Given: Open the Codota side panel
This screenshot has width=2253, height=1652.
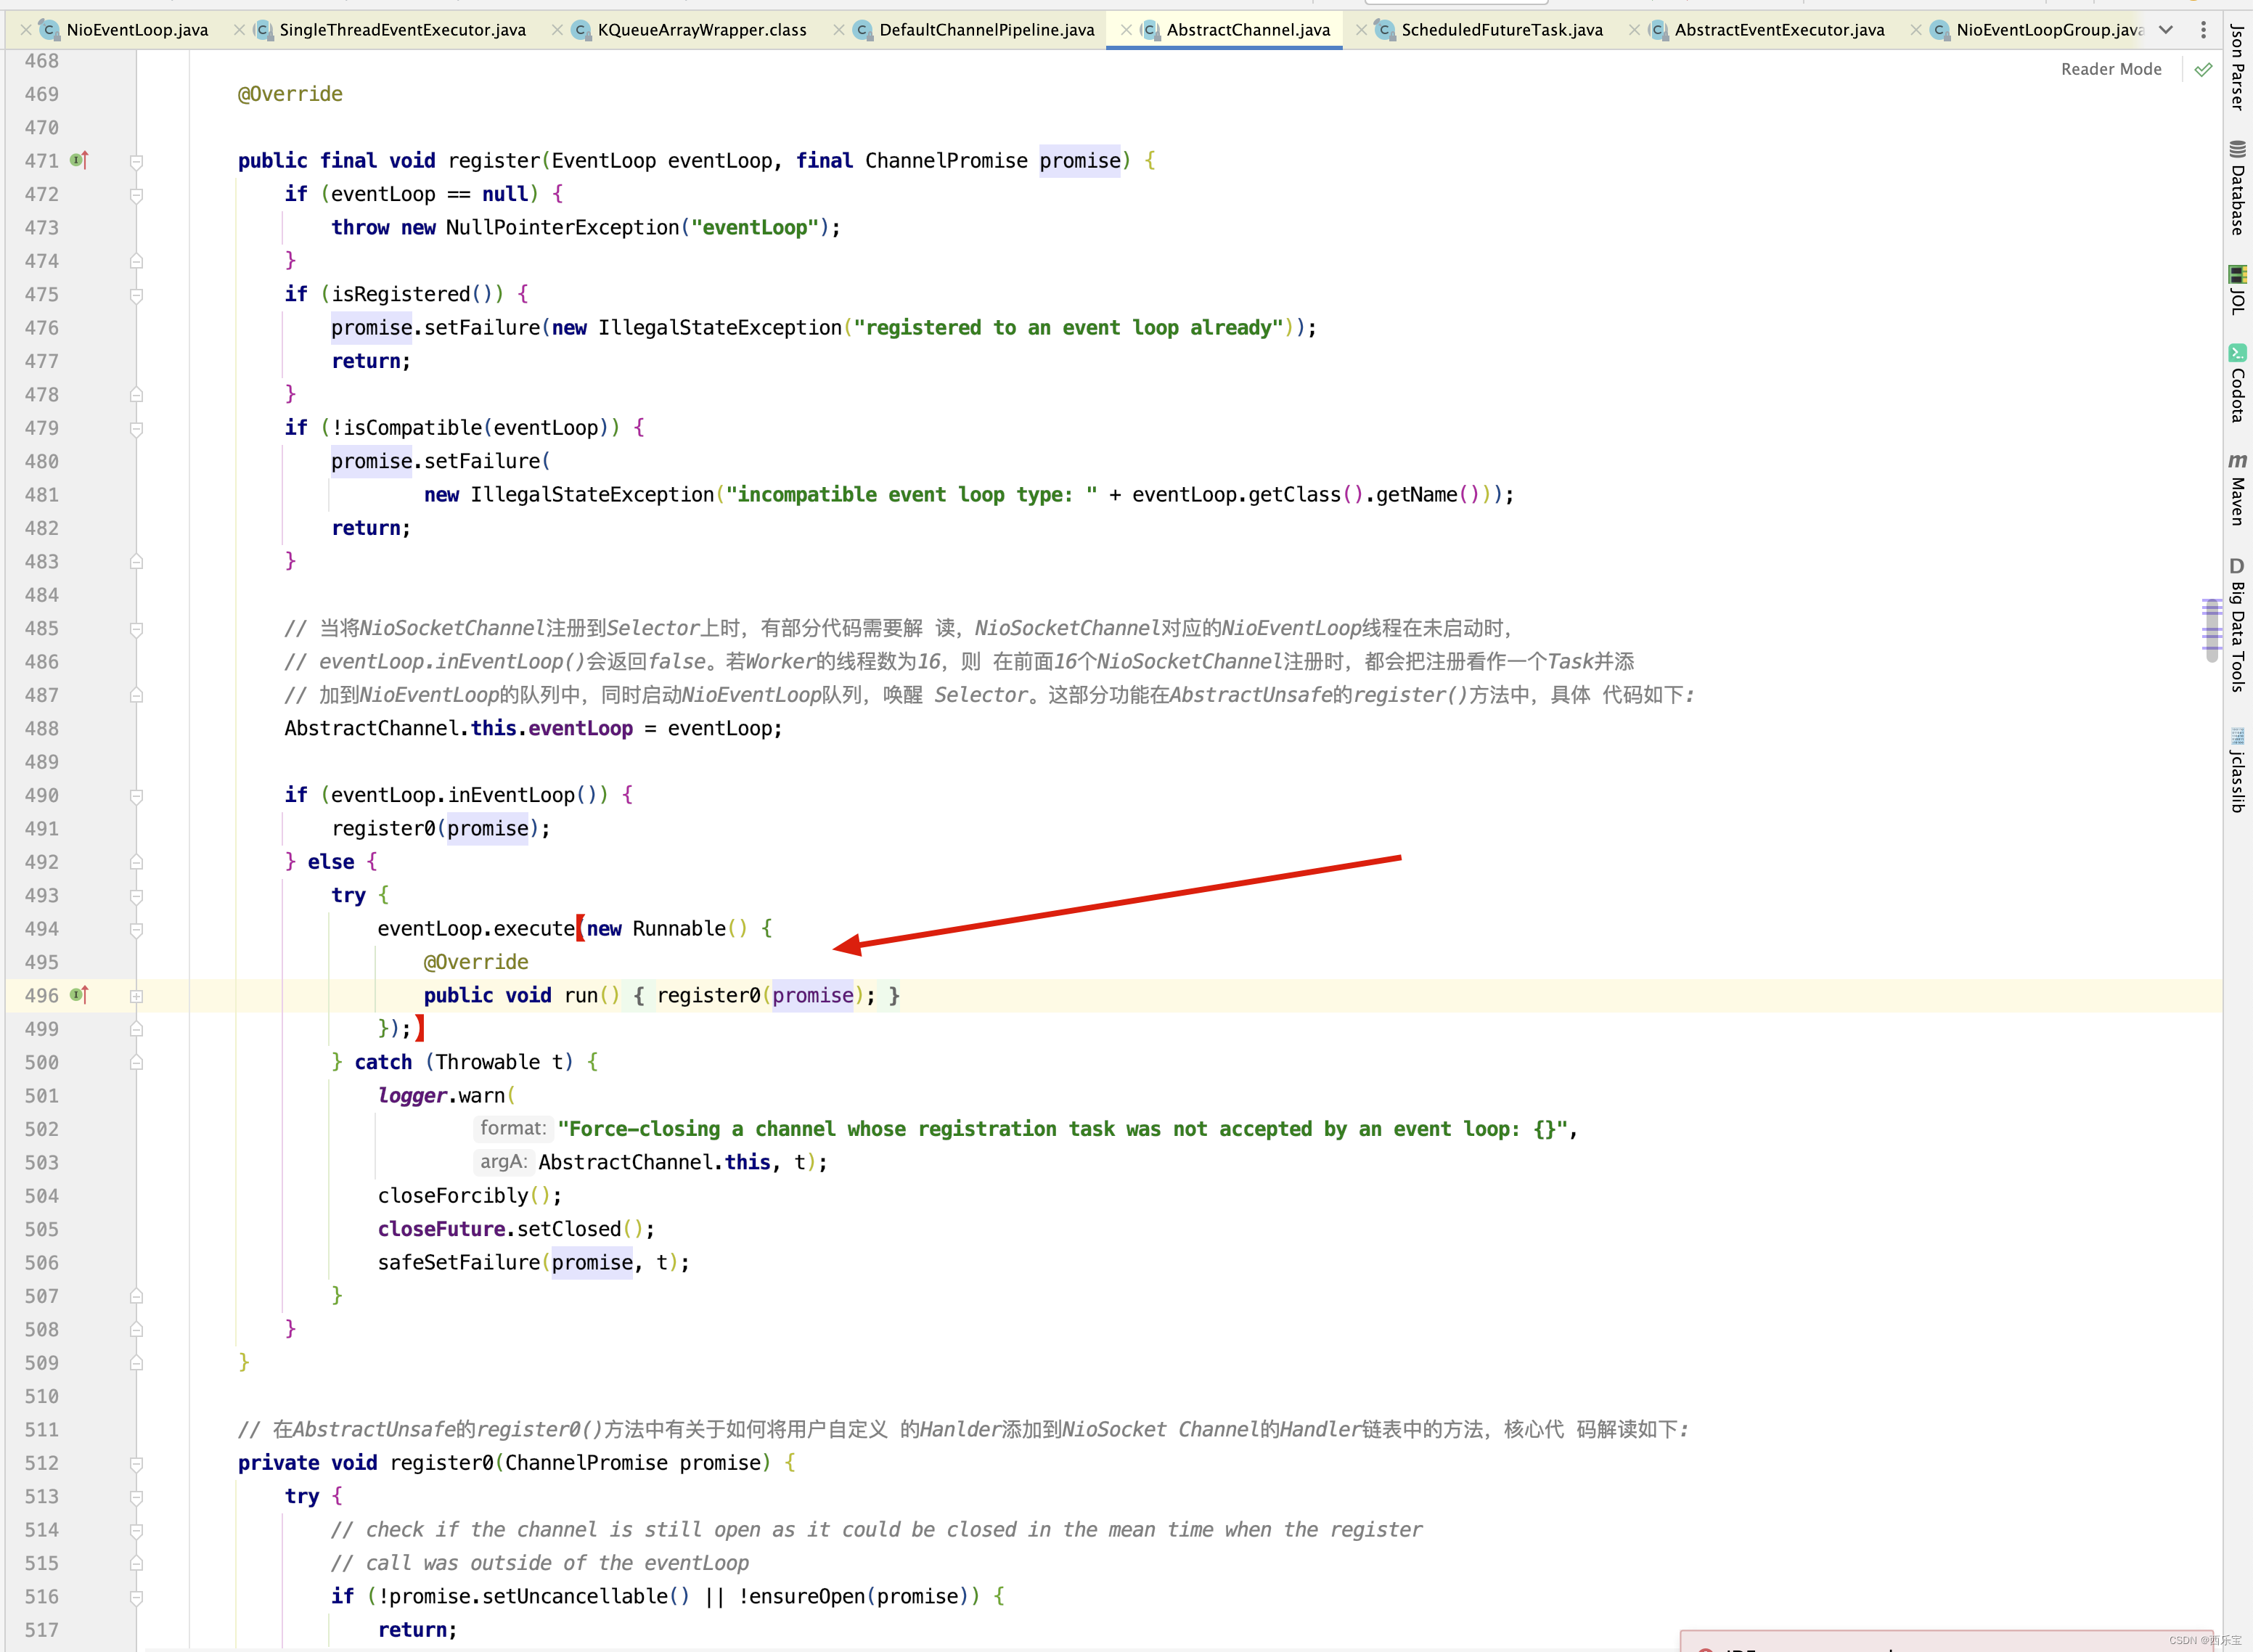Looking at the screenshot, I should click(x=2237, y=384).
